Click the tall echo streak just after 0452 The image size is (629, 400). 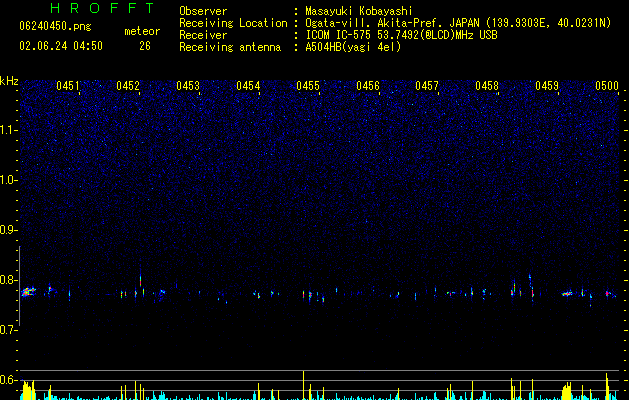[140, 280]
